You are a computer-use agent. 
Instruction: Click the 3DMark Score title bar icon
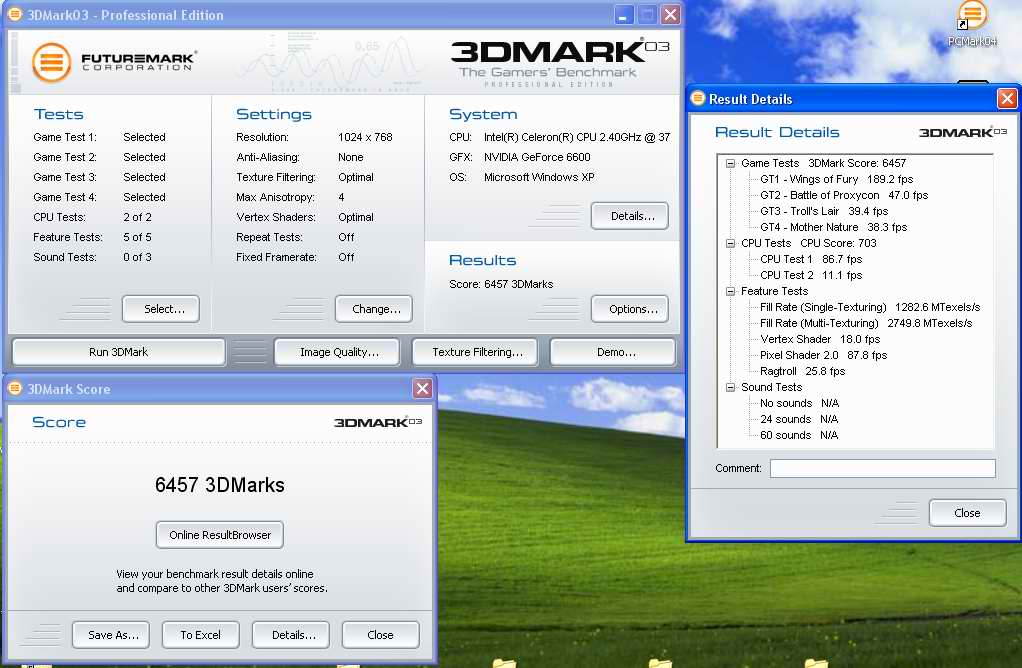pyautogui.click(x=14, y=388)
